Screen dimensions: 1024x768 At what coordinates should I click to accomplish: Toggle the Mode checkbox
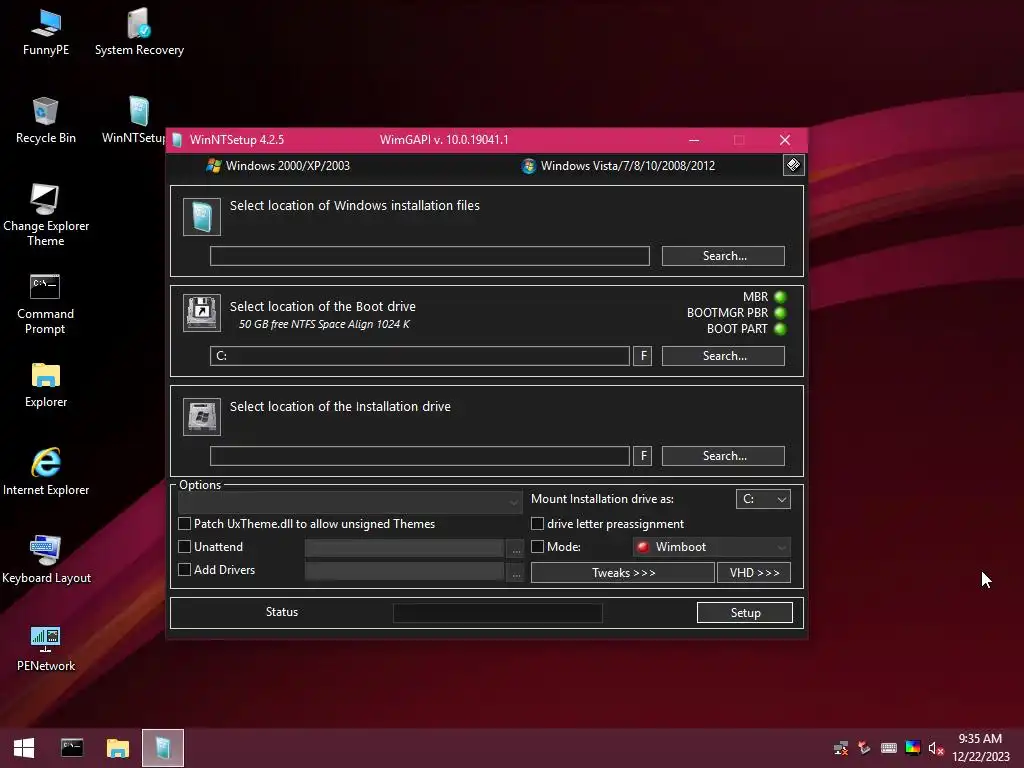tap(537, 547)
